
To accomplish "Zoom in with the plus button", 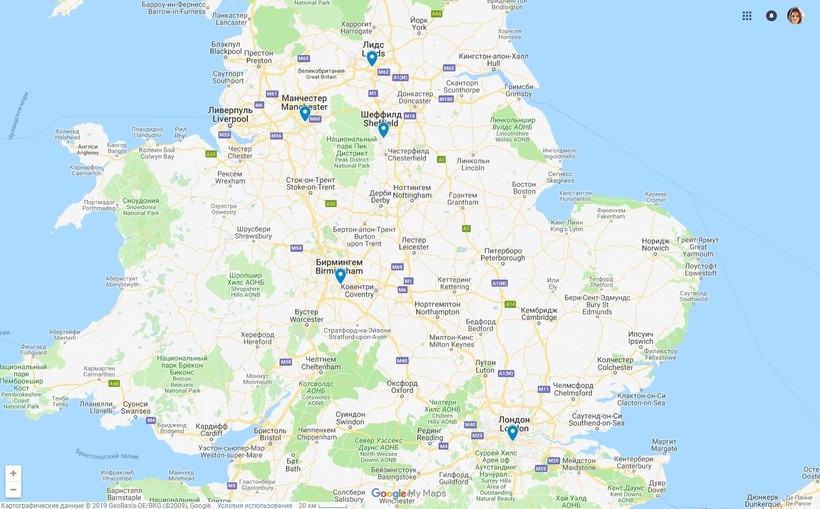I will click(13, 473).
